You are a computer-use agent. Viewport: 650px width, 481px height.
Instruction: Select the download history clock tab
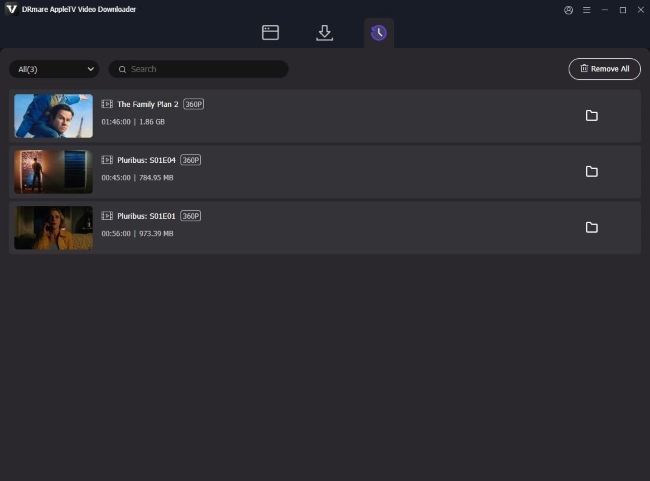click(378, 33)
